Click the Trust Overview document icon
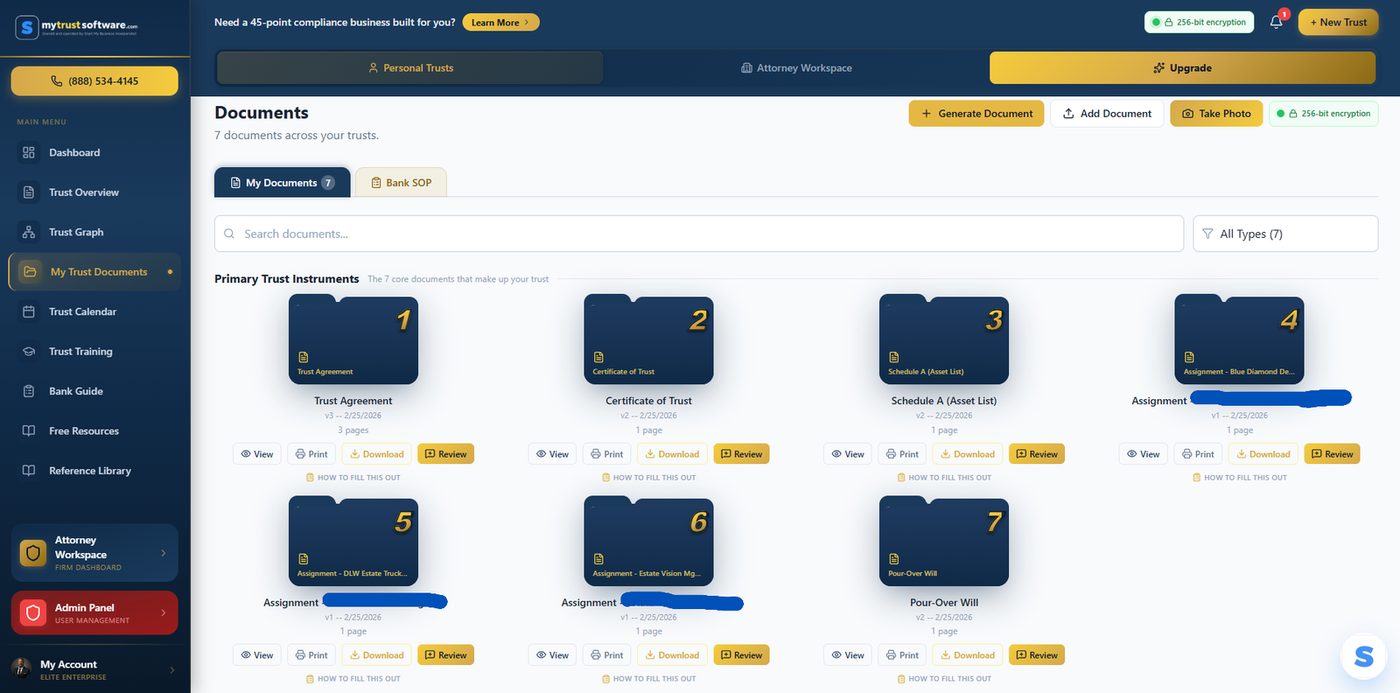This screenshot has width=1400, height=693. pyautogui.click(x=29, y=192)
